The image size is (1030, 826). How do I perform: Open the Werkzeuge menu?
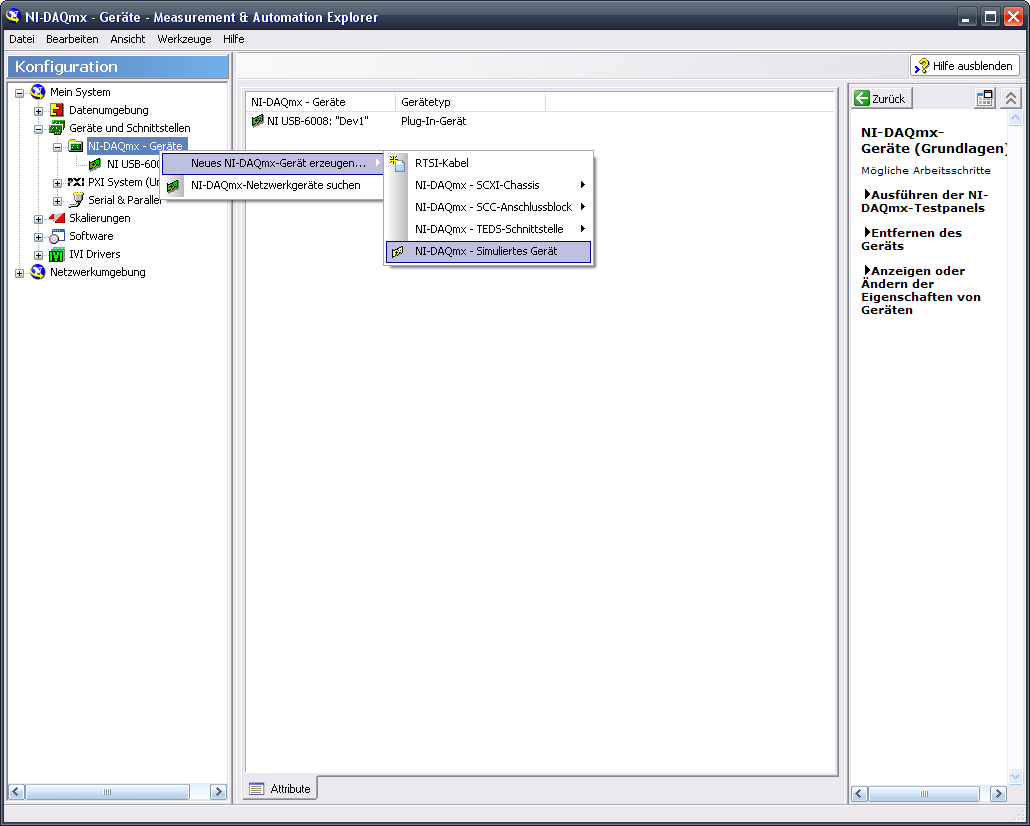(x=184, y=39)
